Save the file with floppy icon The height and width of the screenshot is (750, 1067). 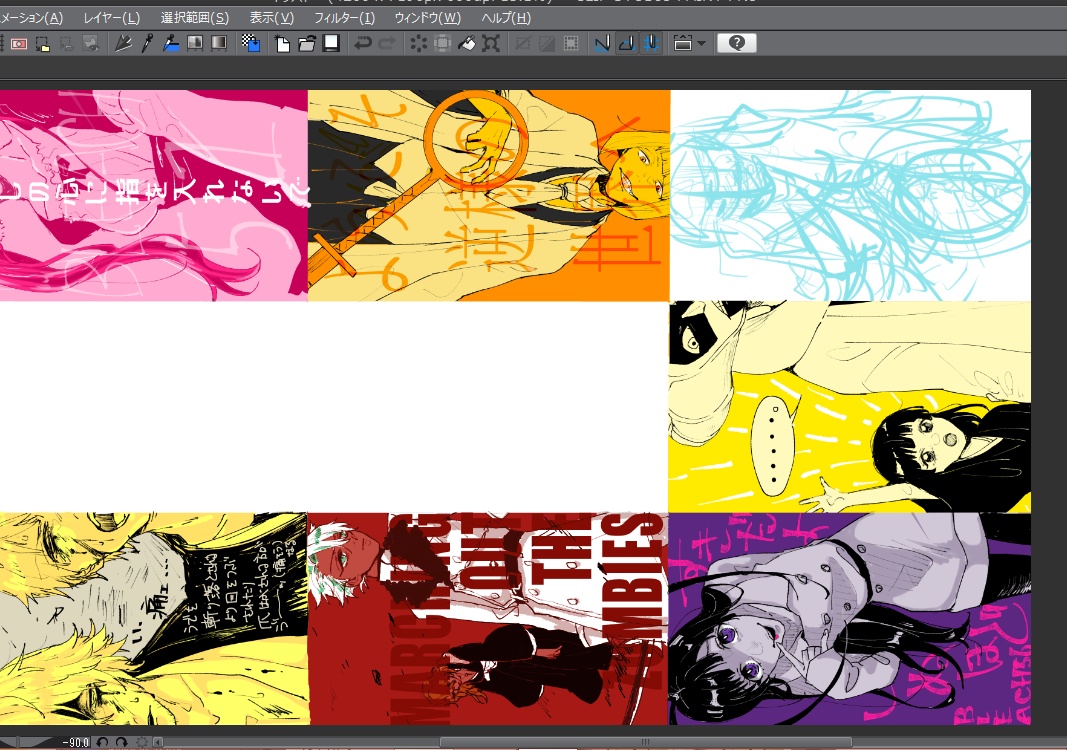pos(331,44)
